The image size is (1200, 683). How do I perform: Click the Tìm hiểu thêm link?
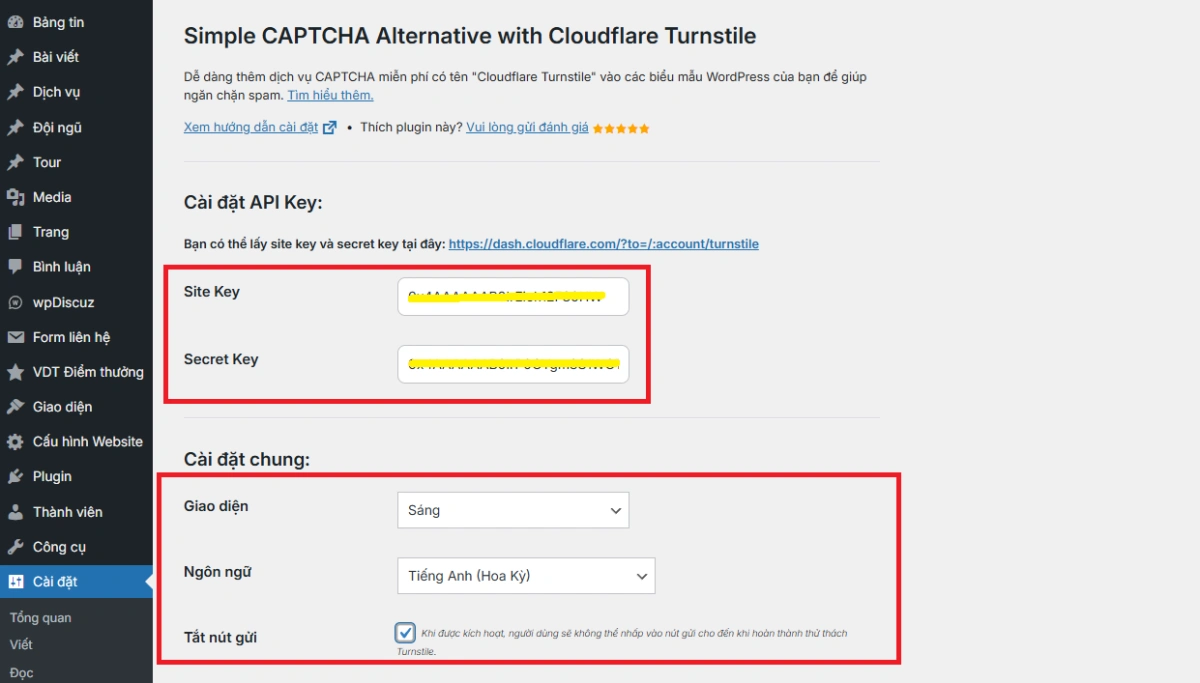click(330, 95)
